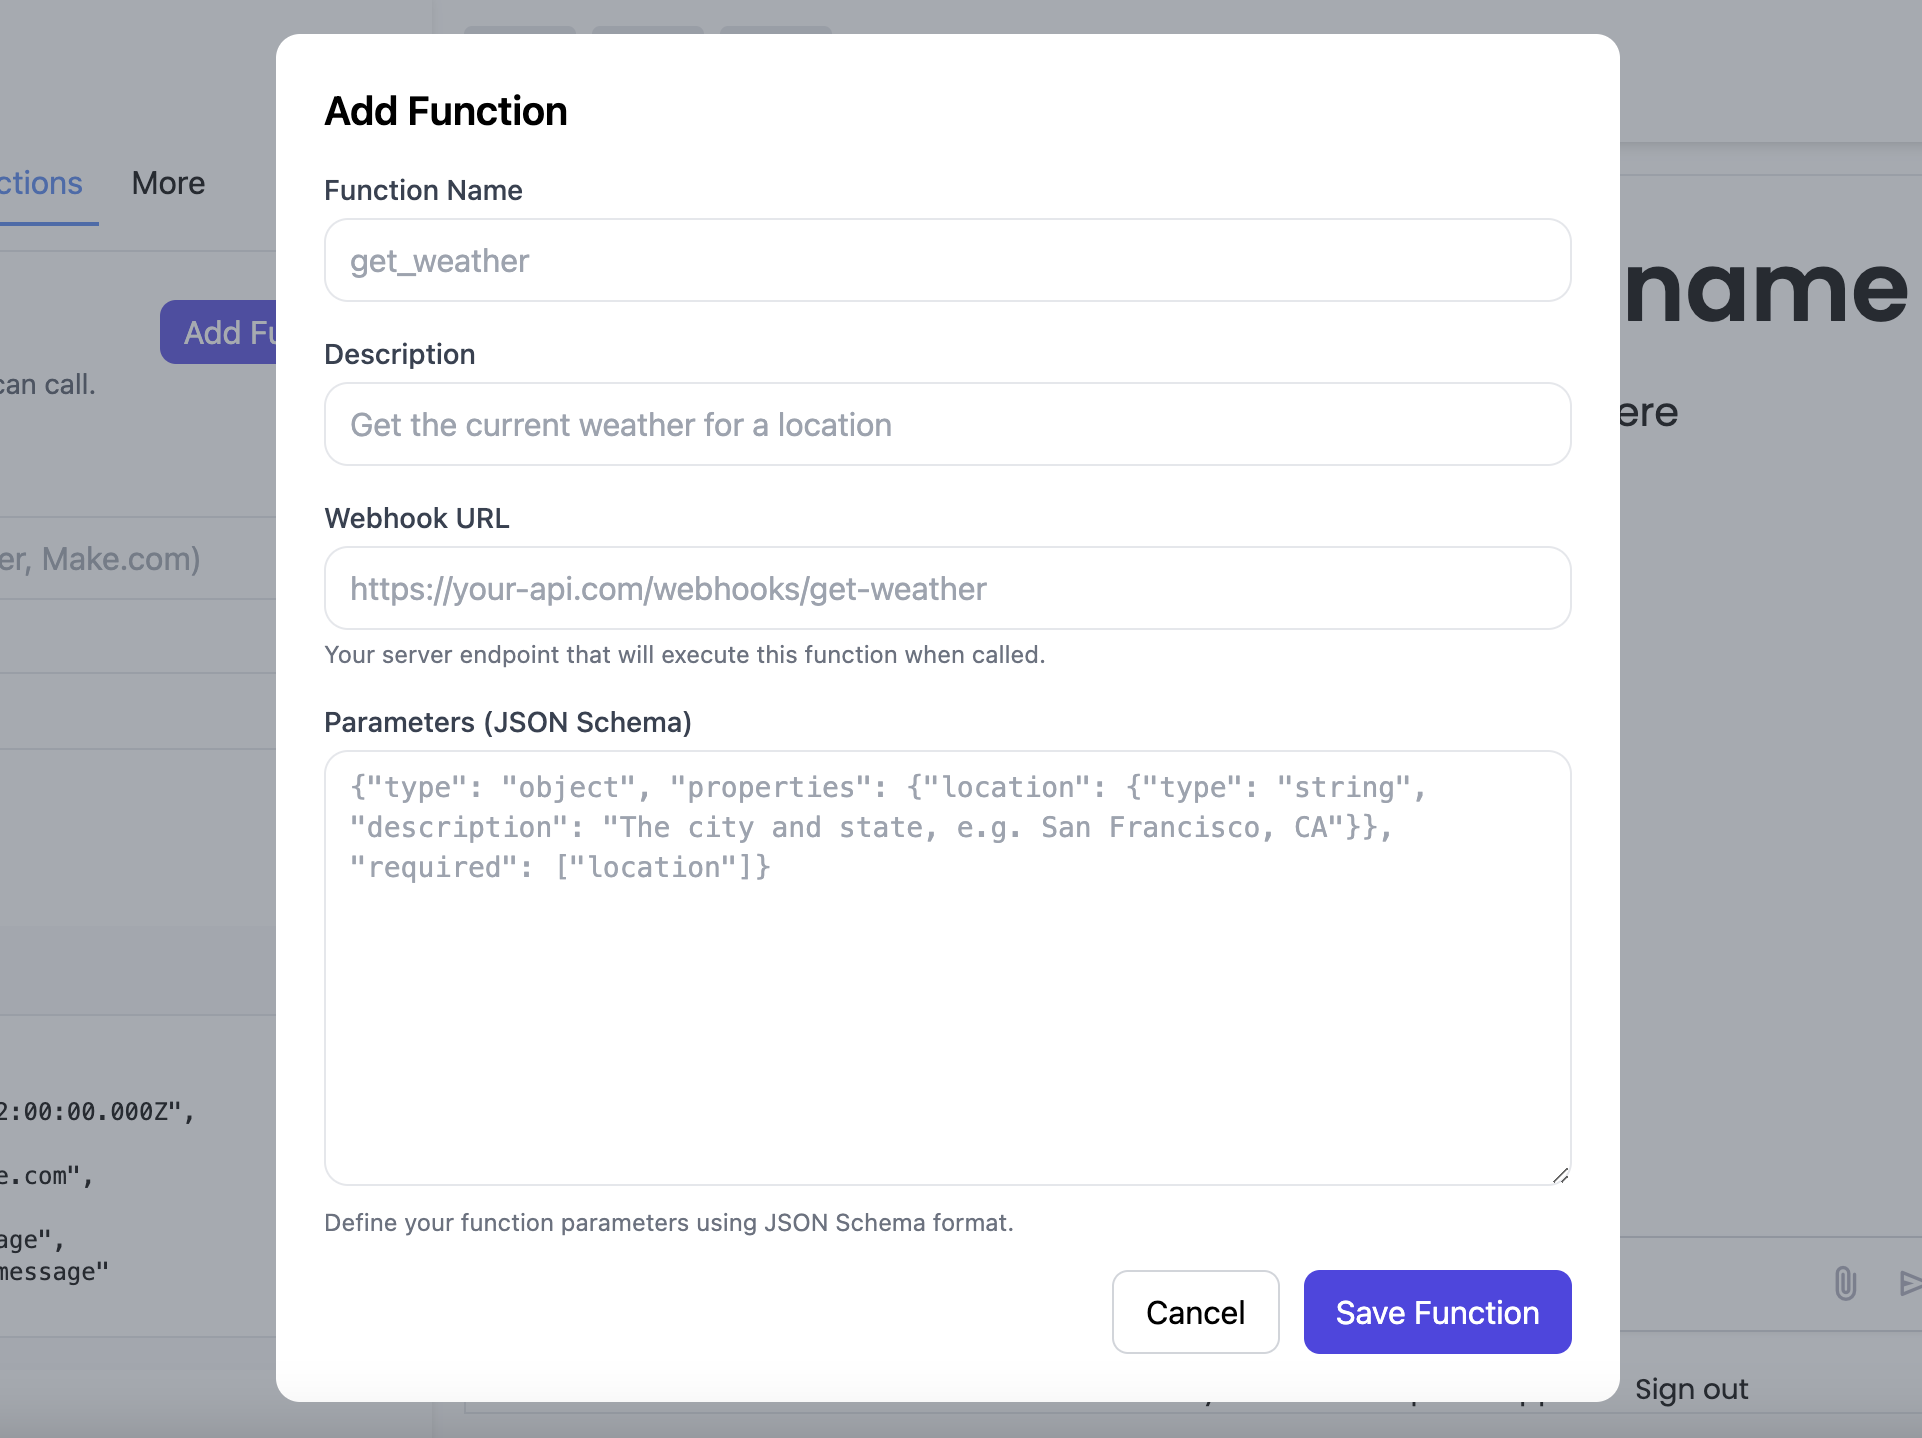Click the Function Name label
The width and height of the screenshot is (1922, 1438).
423,190
